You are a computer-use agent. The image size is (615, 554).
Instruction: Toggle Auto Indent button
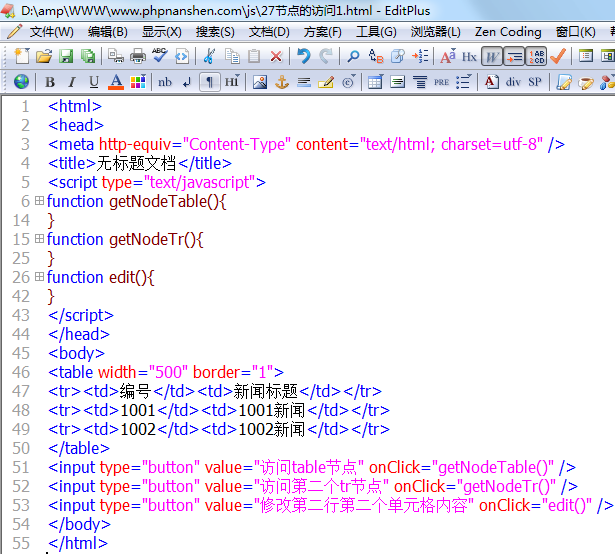click(514, 57)
